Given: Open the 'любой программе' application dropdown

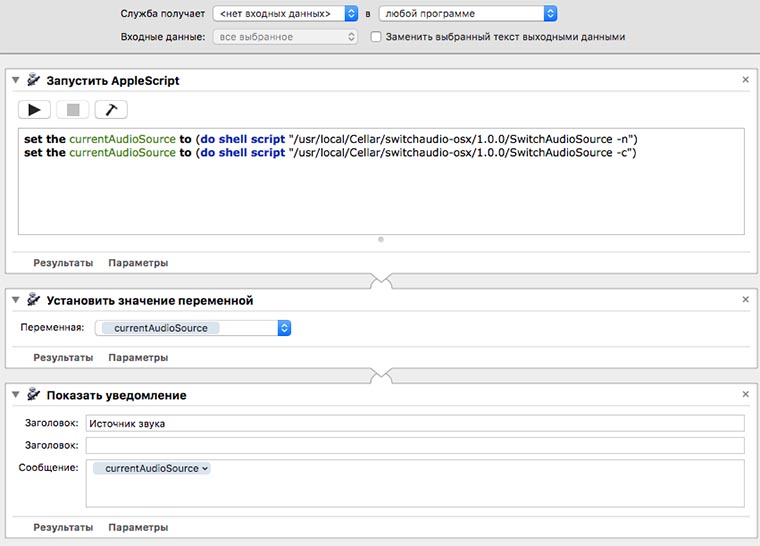Looking at the screenshot, I should (x=468, y=14).
